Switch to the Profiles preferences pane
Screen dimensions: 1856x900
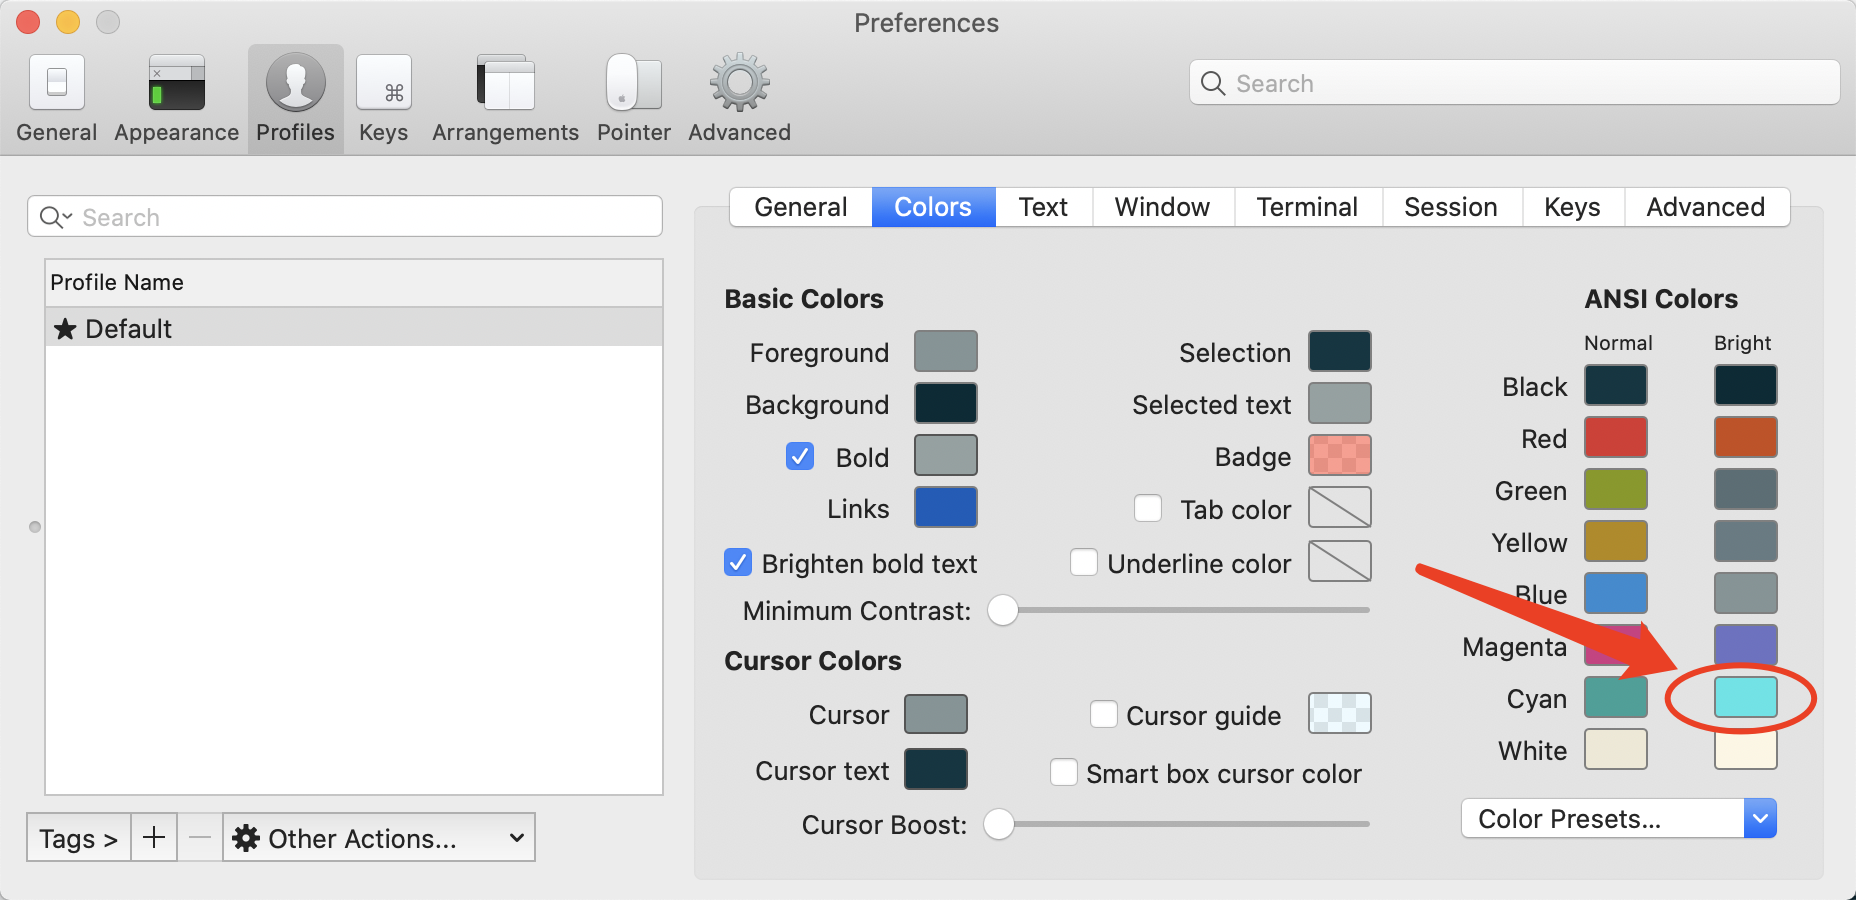coord(295,97)
